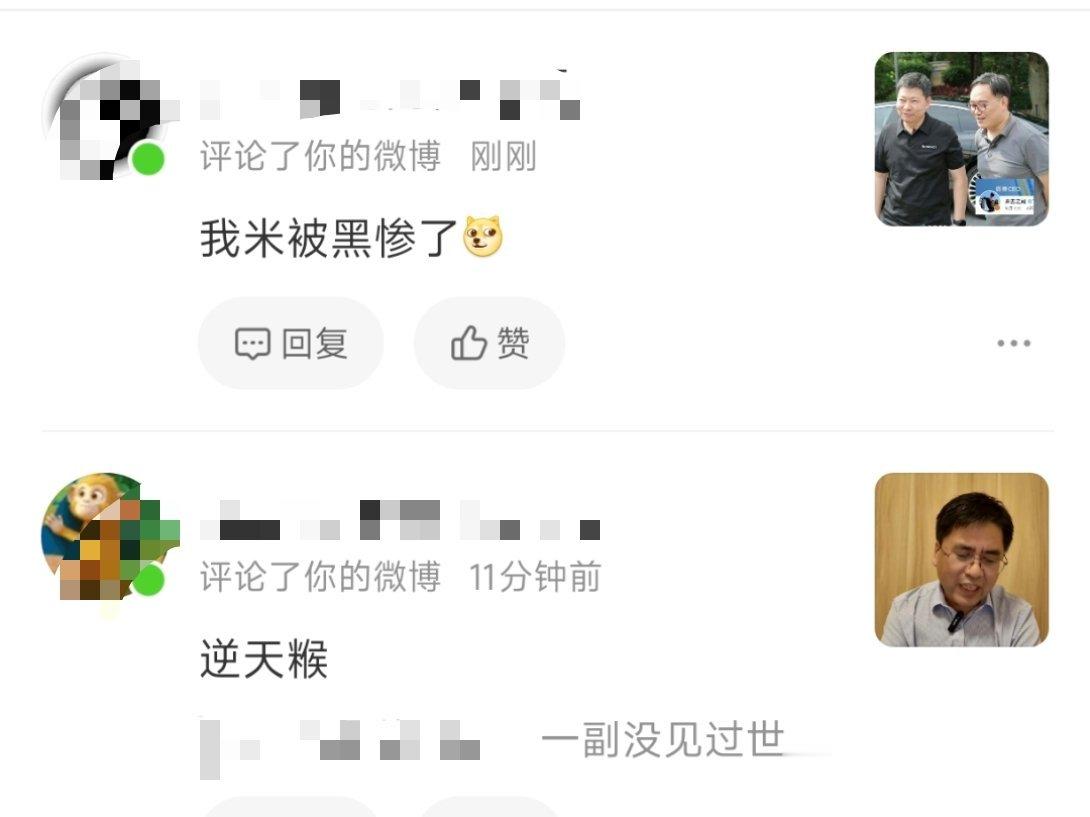Click the 赞 button label
1090x817 pixels.
coord(513,343)
